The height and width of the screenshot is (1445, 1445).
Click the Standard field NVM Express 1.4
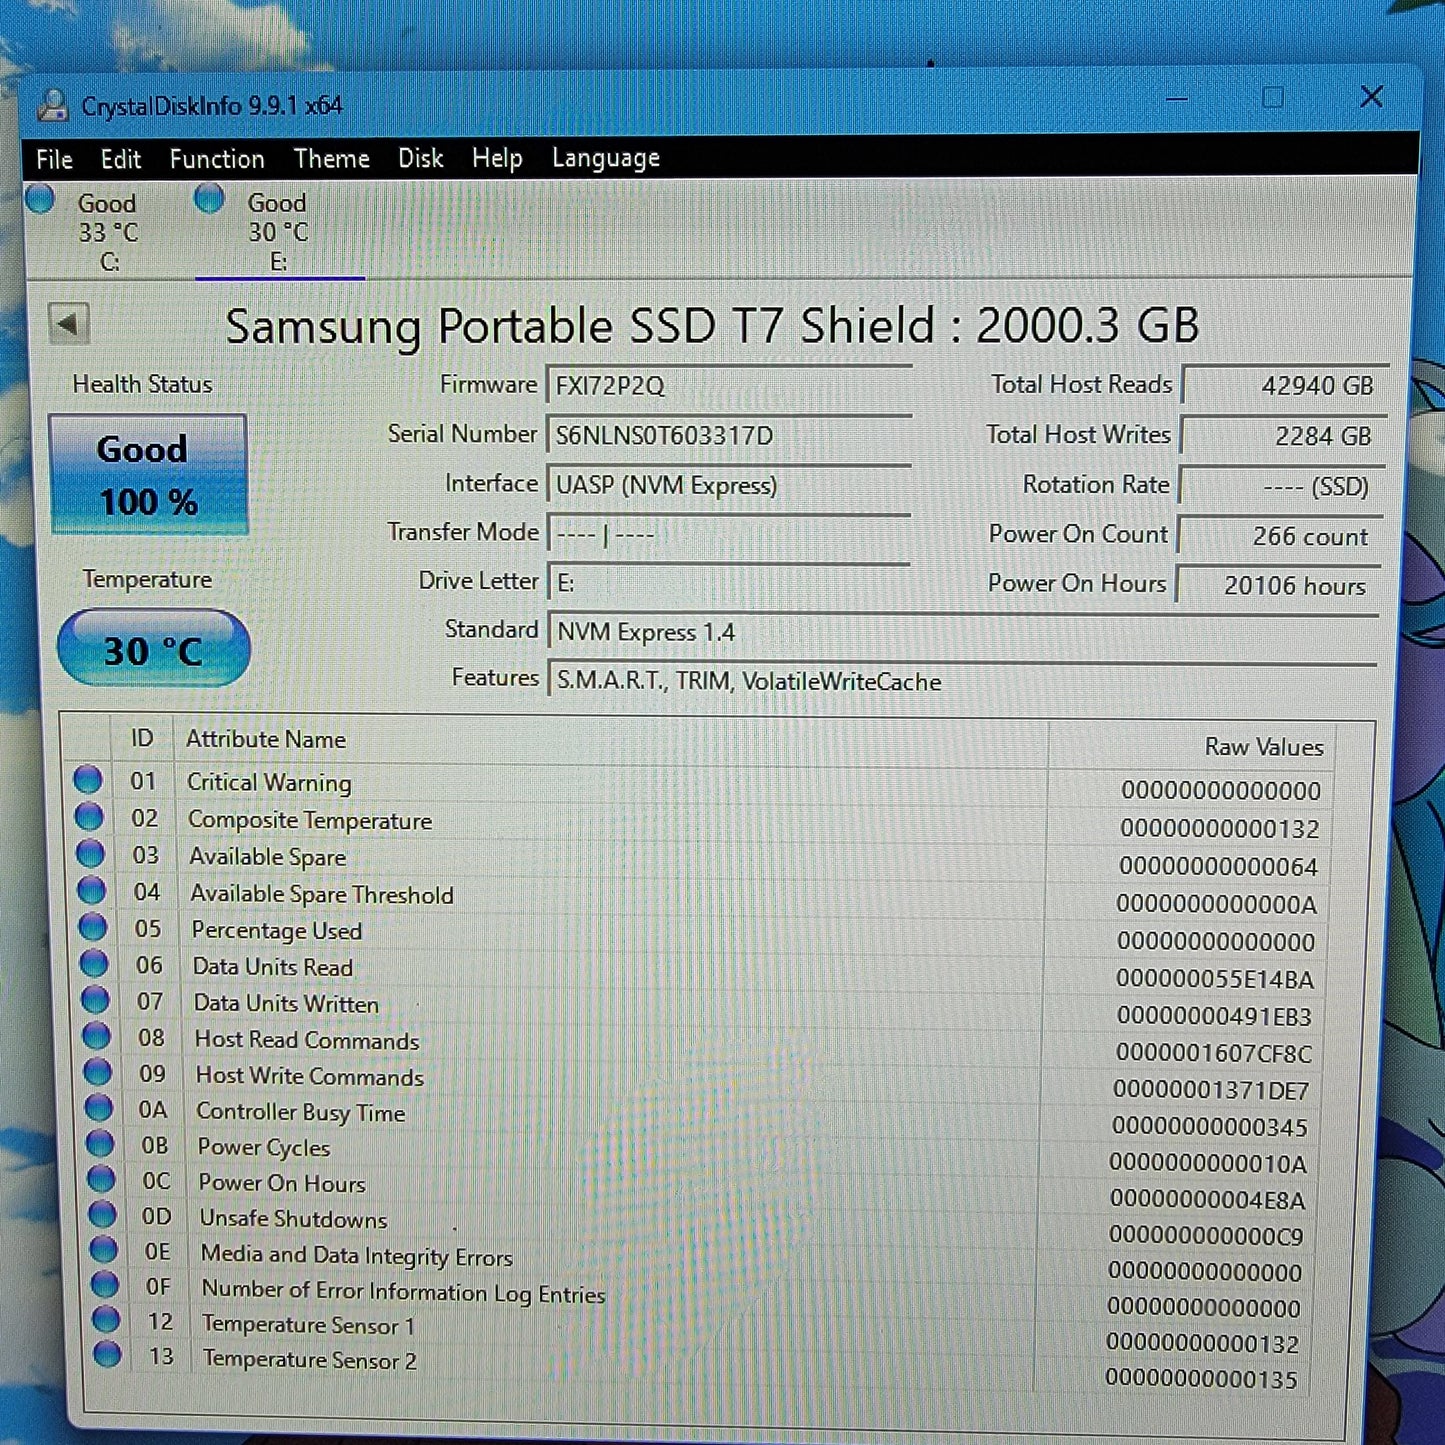pyautogui.click(x=963, y=632)
